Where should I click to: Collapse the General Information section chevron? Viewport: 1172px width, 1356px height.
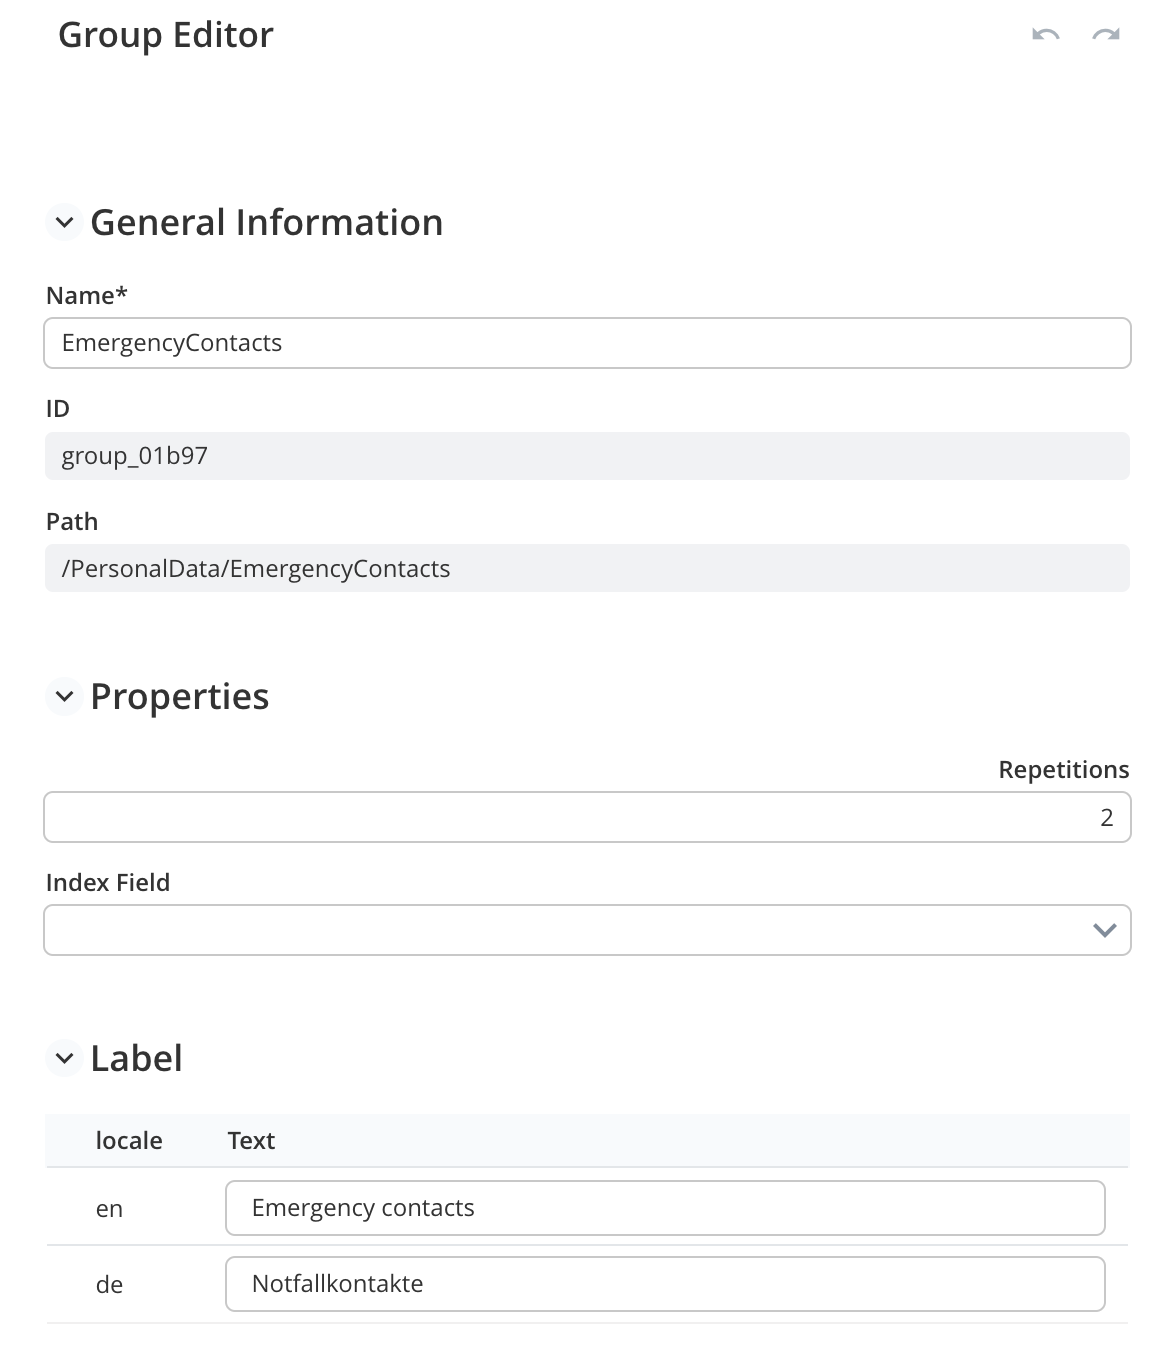pyautogui.click(x=64, y=222)
